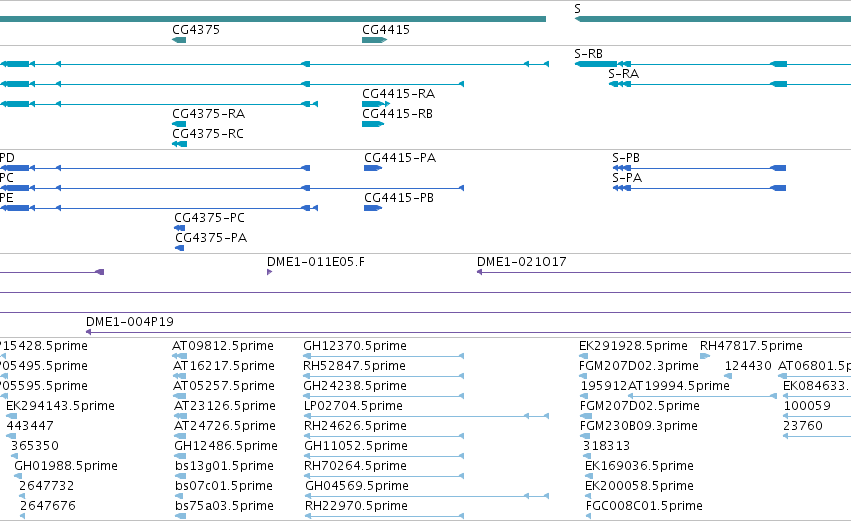This screenshot has width=851, height=521.
Task: Select the AT23126.5prime EST label
Action: click(x=225, y=406)
